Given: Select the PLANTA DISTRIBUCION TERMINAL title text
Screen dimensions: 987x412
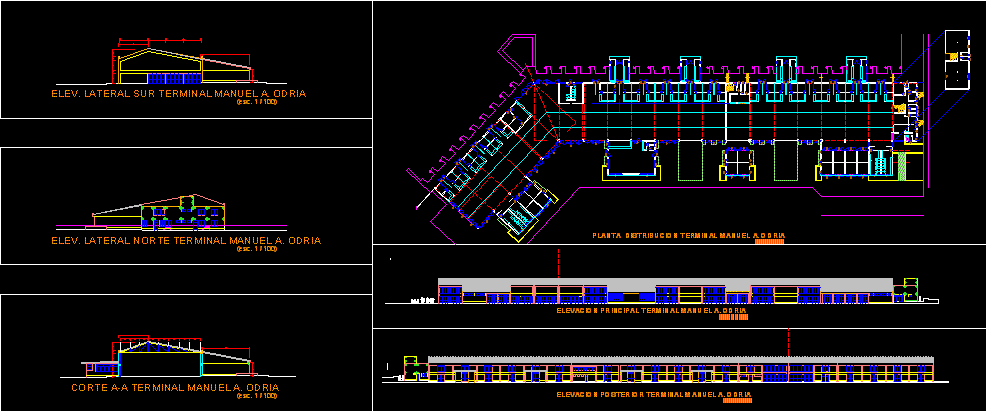Looking at the screenshot, I should point(688,236).
